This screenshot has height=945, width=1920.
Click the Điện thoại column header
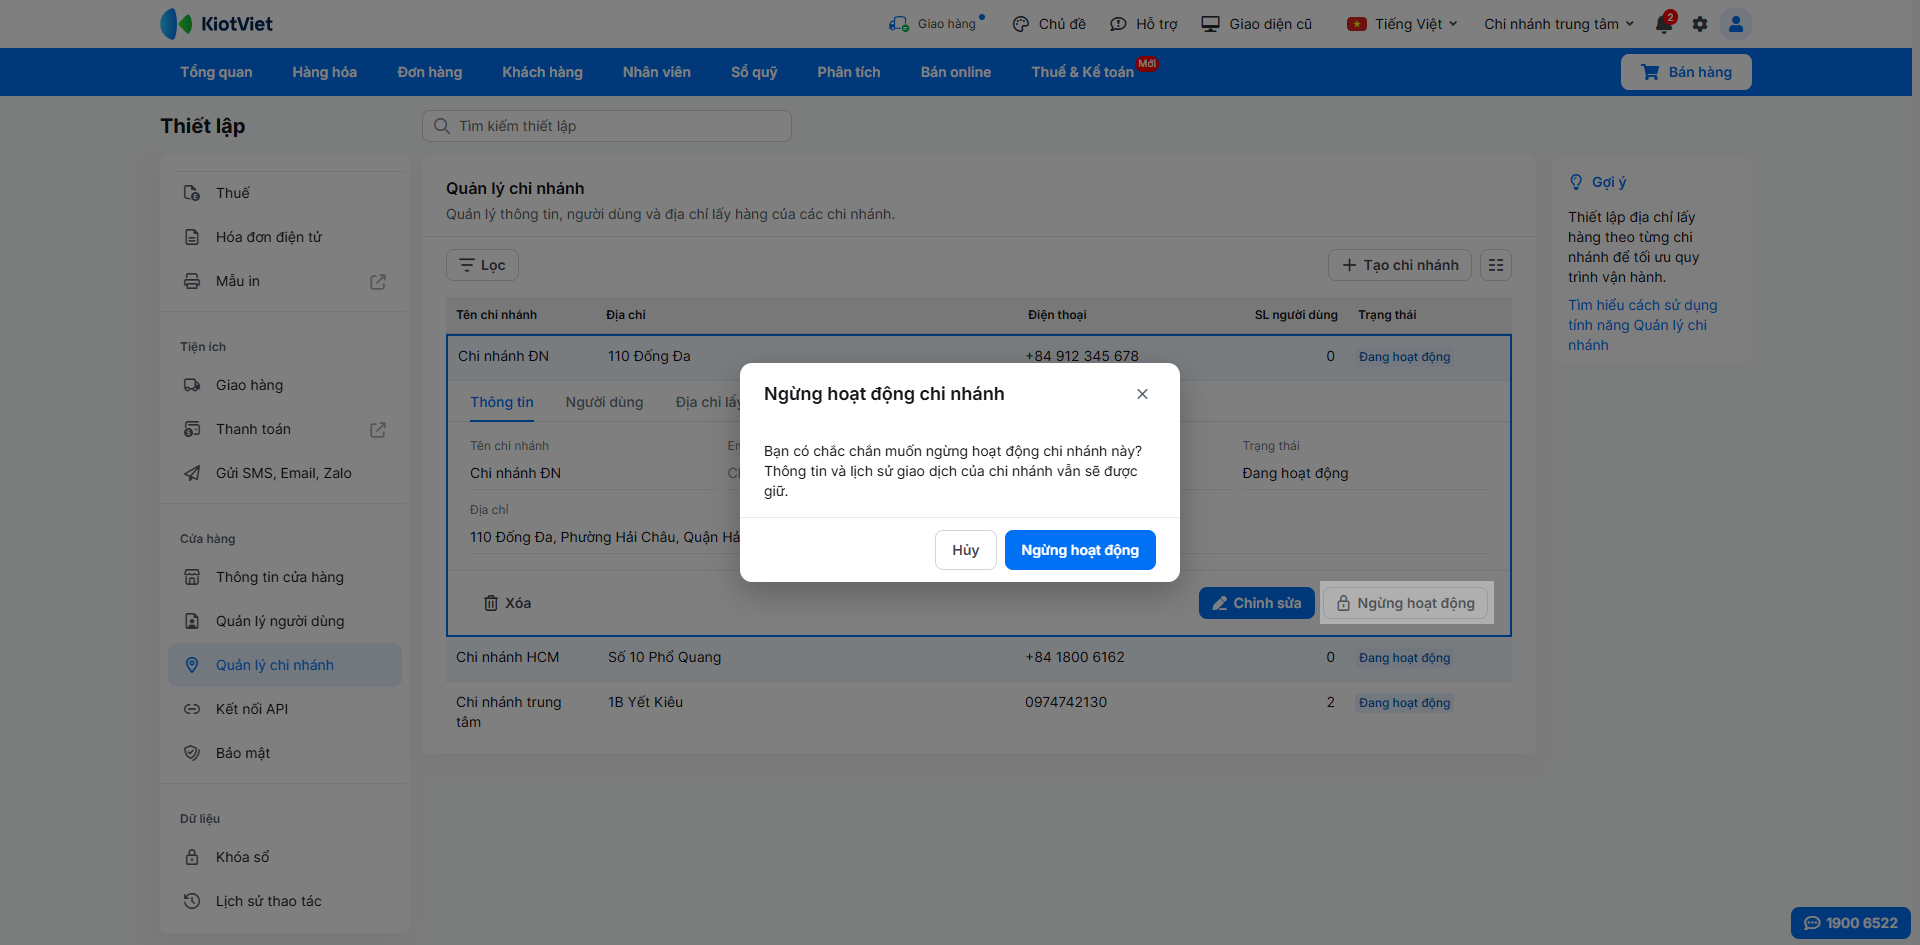click(1057, 315)
